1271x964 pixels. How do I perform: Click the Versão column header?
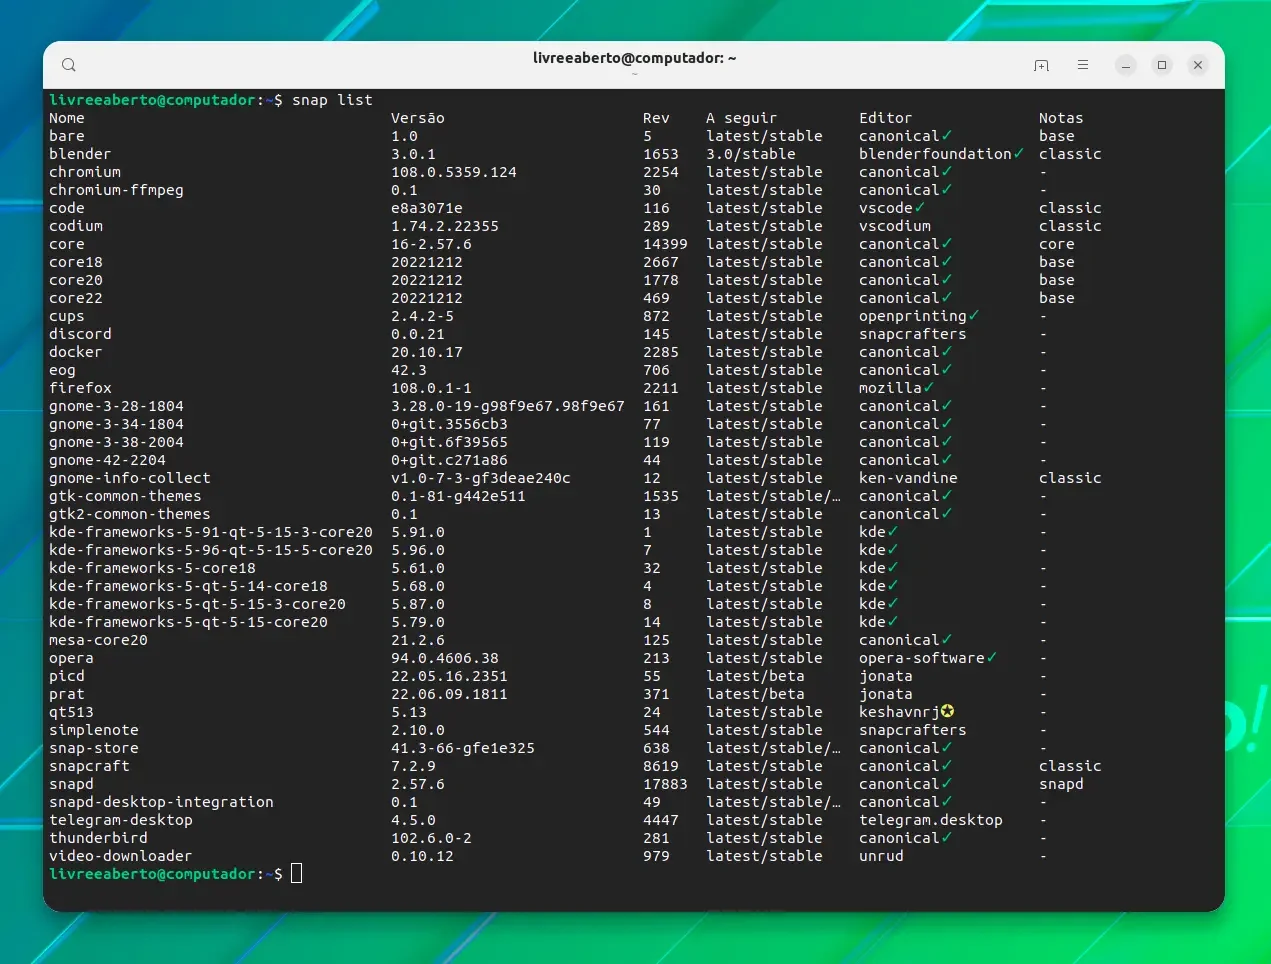click(x=418, y=118)
